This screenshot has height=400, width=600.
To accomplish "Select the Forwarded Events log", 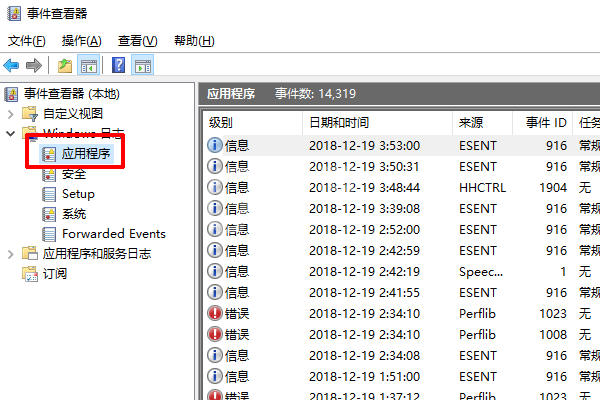I will point(114,234).
